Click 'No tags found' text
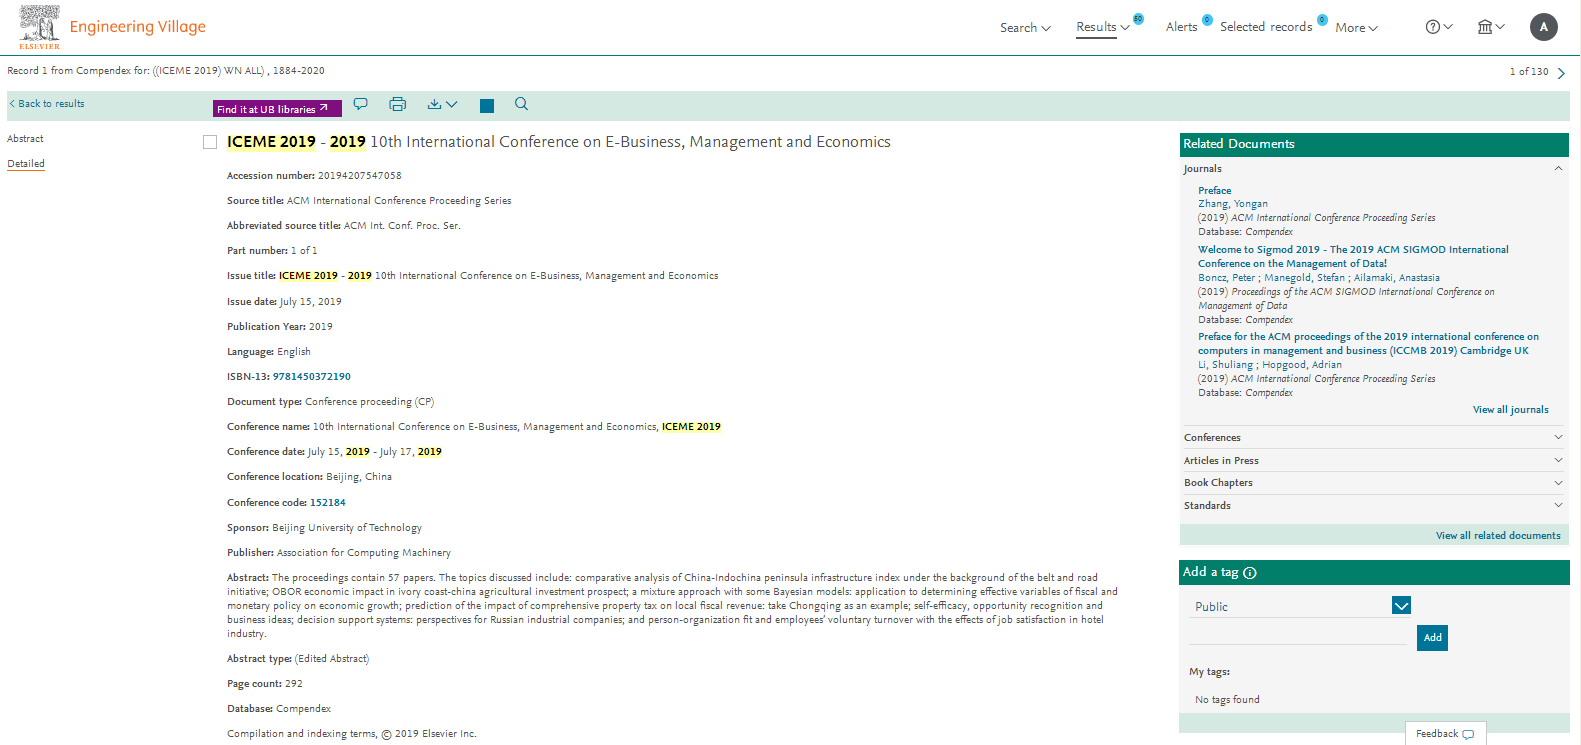The height and width of the screenshot is (745, 1581). 1227,700
